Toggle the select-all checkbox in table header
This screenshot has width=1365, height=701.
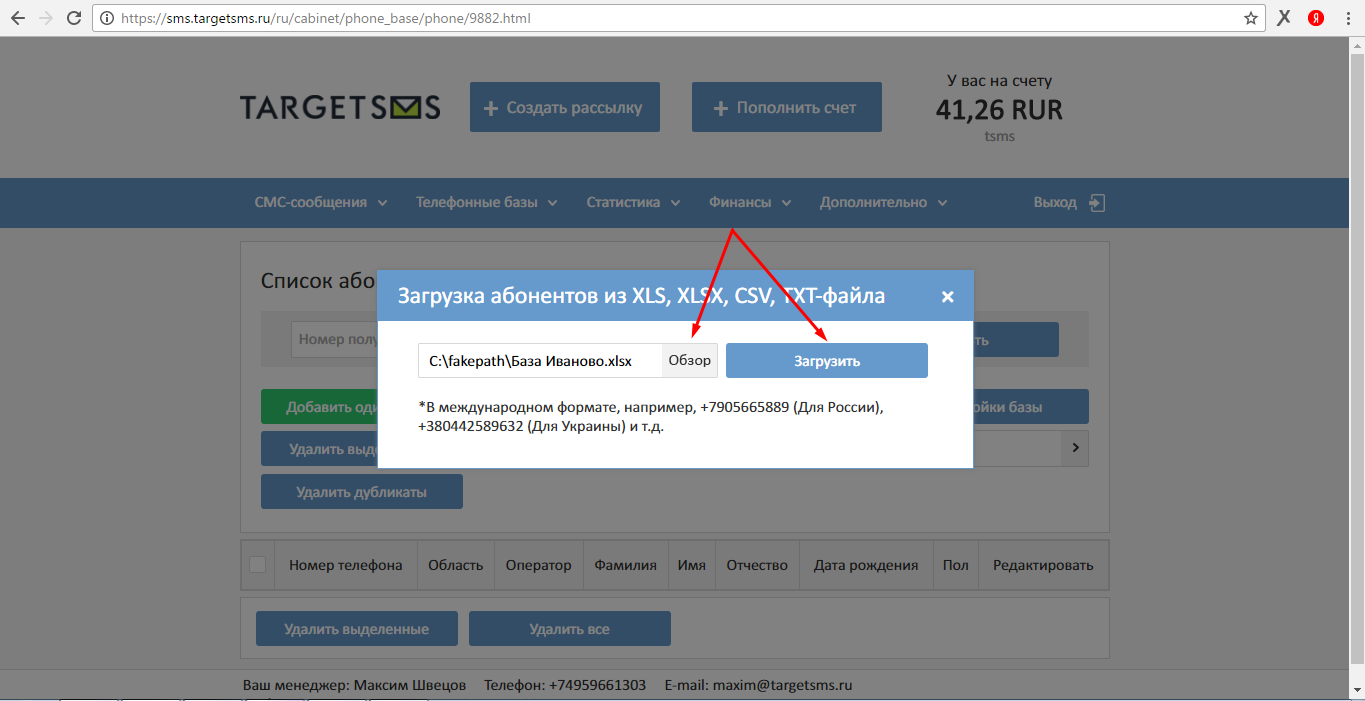(258, 565)
